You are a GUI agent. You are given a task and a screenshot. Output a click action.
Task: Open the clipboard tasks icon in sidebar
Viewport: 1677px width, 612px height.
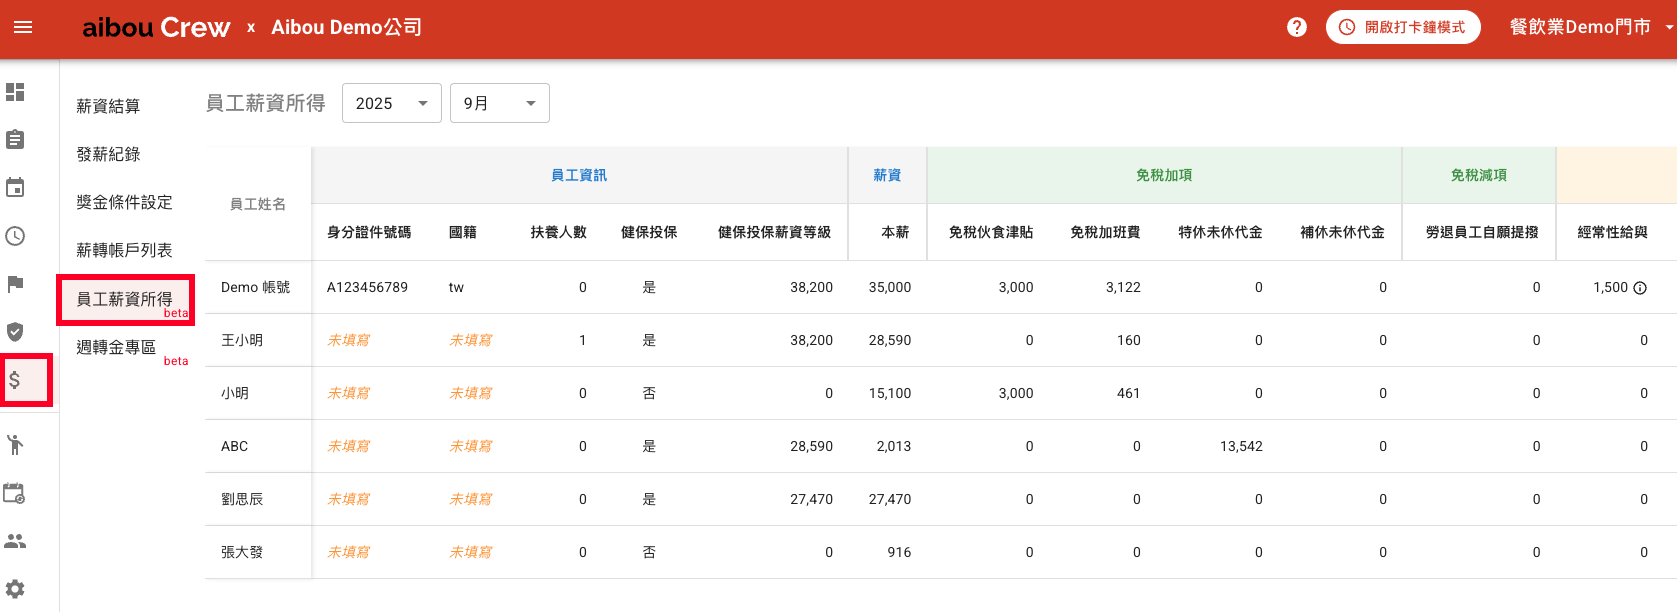pos(15,139)
